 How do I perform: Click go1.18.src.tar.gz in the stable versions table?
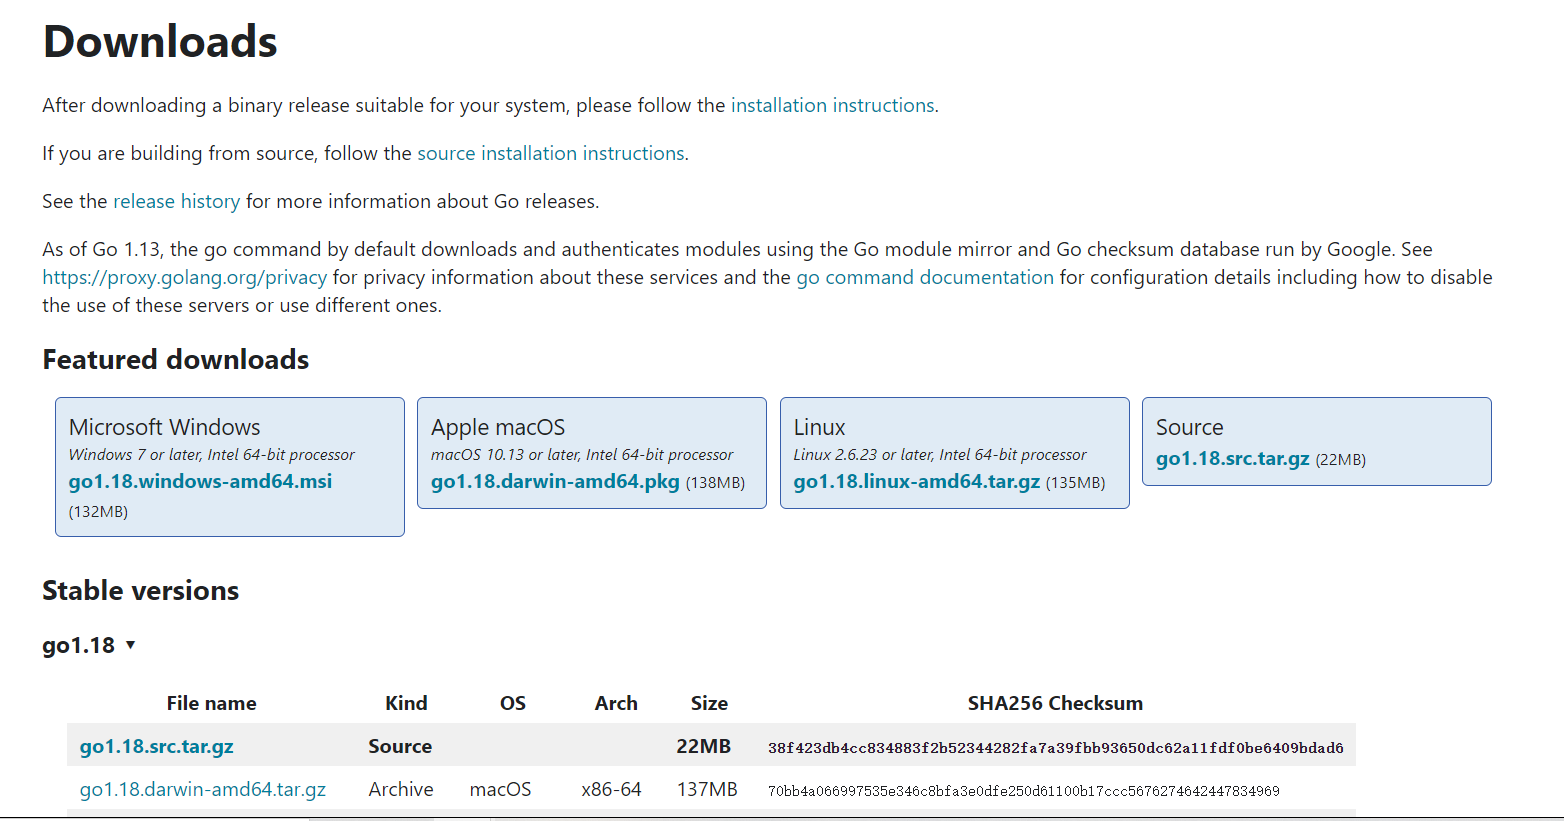[x=156, y=747]
